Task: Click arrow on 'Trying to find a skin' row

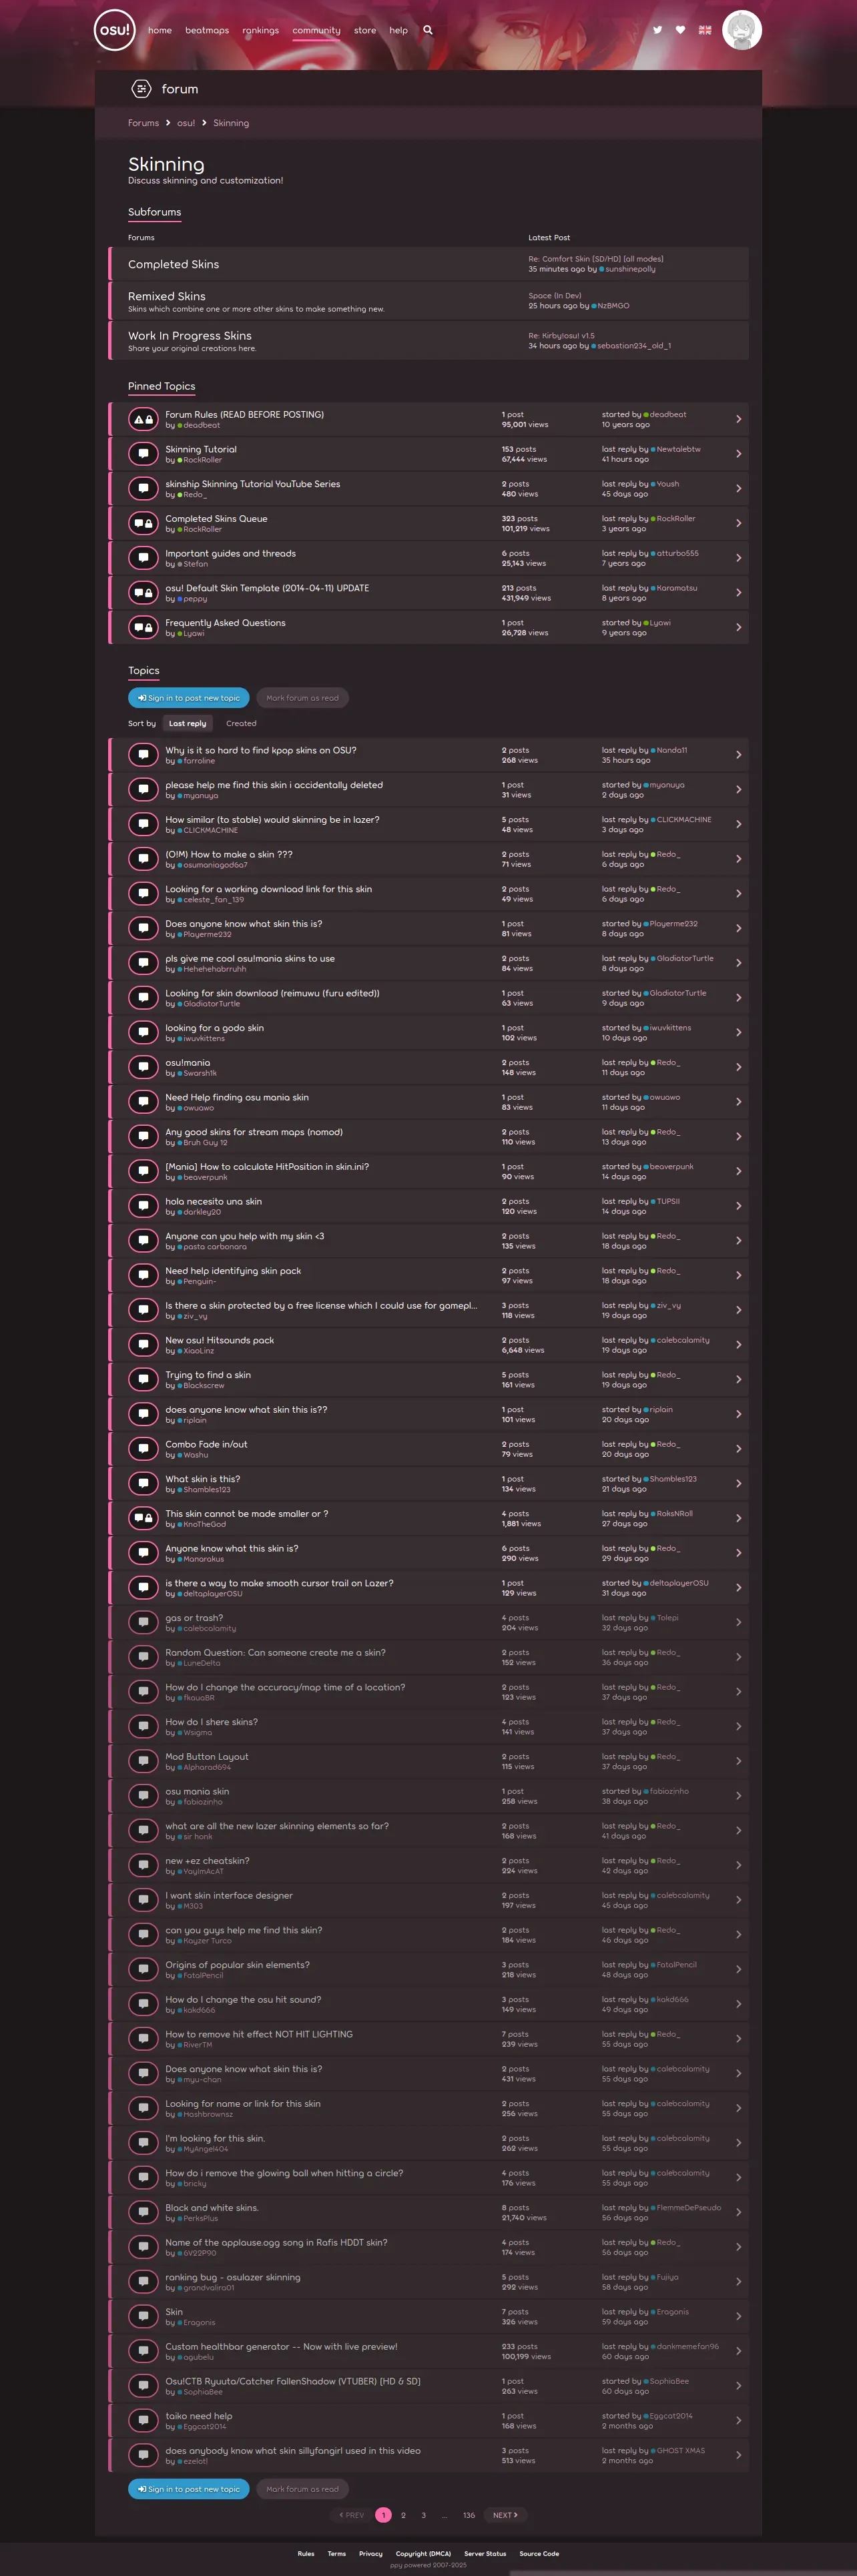Action: tap(738, 1379)
